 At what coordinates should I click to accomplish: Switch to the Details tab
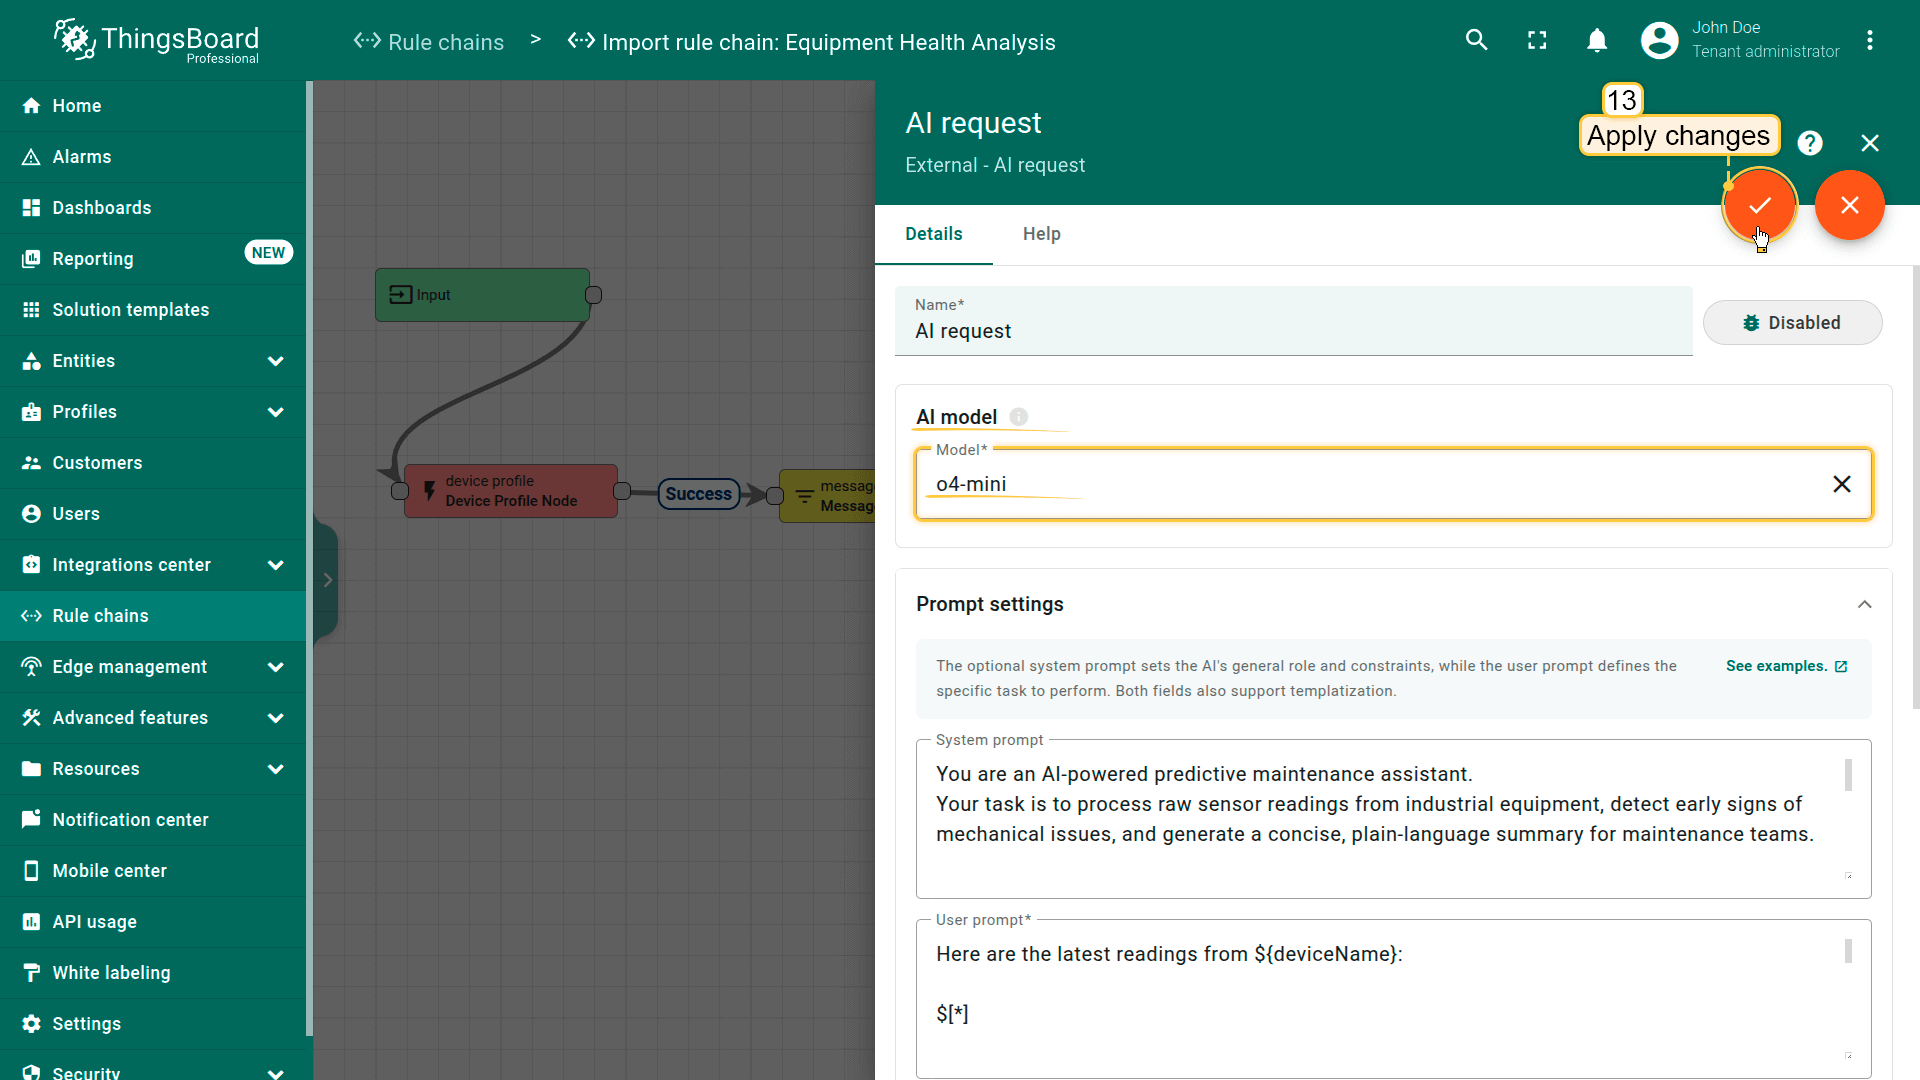pyautogui.click(x=934, y=234)
